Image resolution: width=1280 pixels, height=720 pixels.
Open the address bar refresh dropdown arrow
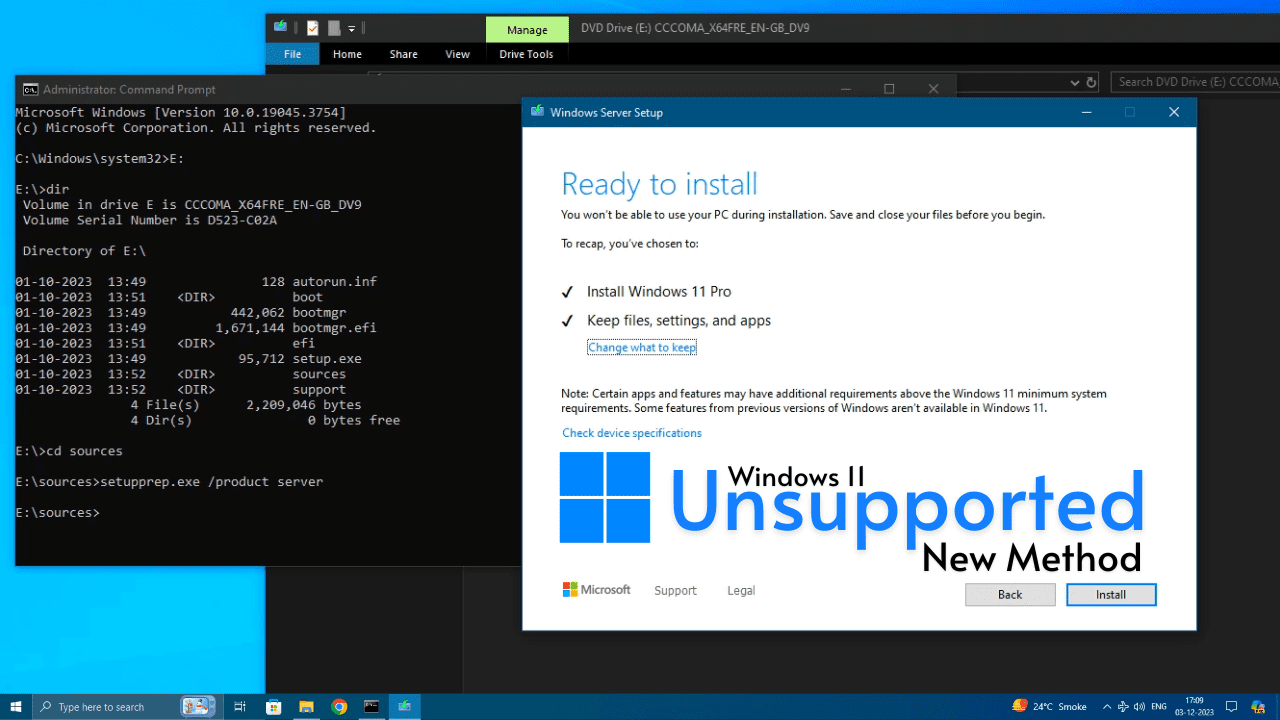1074,82
